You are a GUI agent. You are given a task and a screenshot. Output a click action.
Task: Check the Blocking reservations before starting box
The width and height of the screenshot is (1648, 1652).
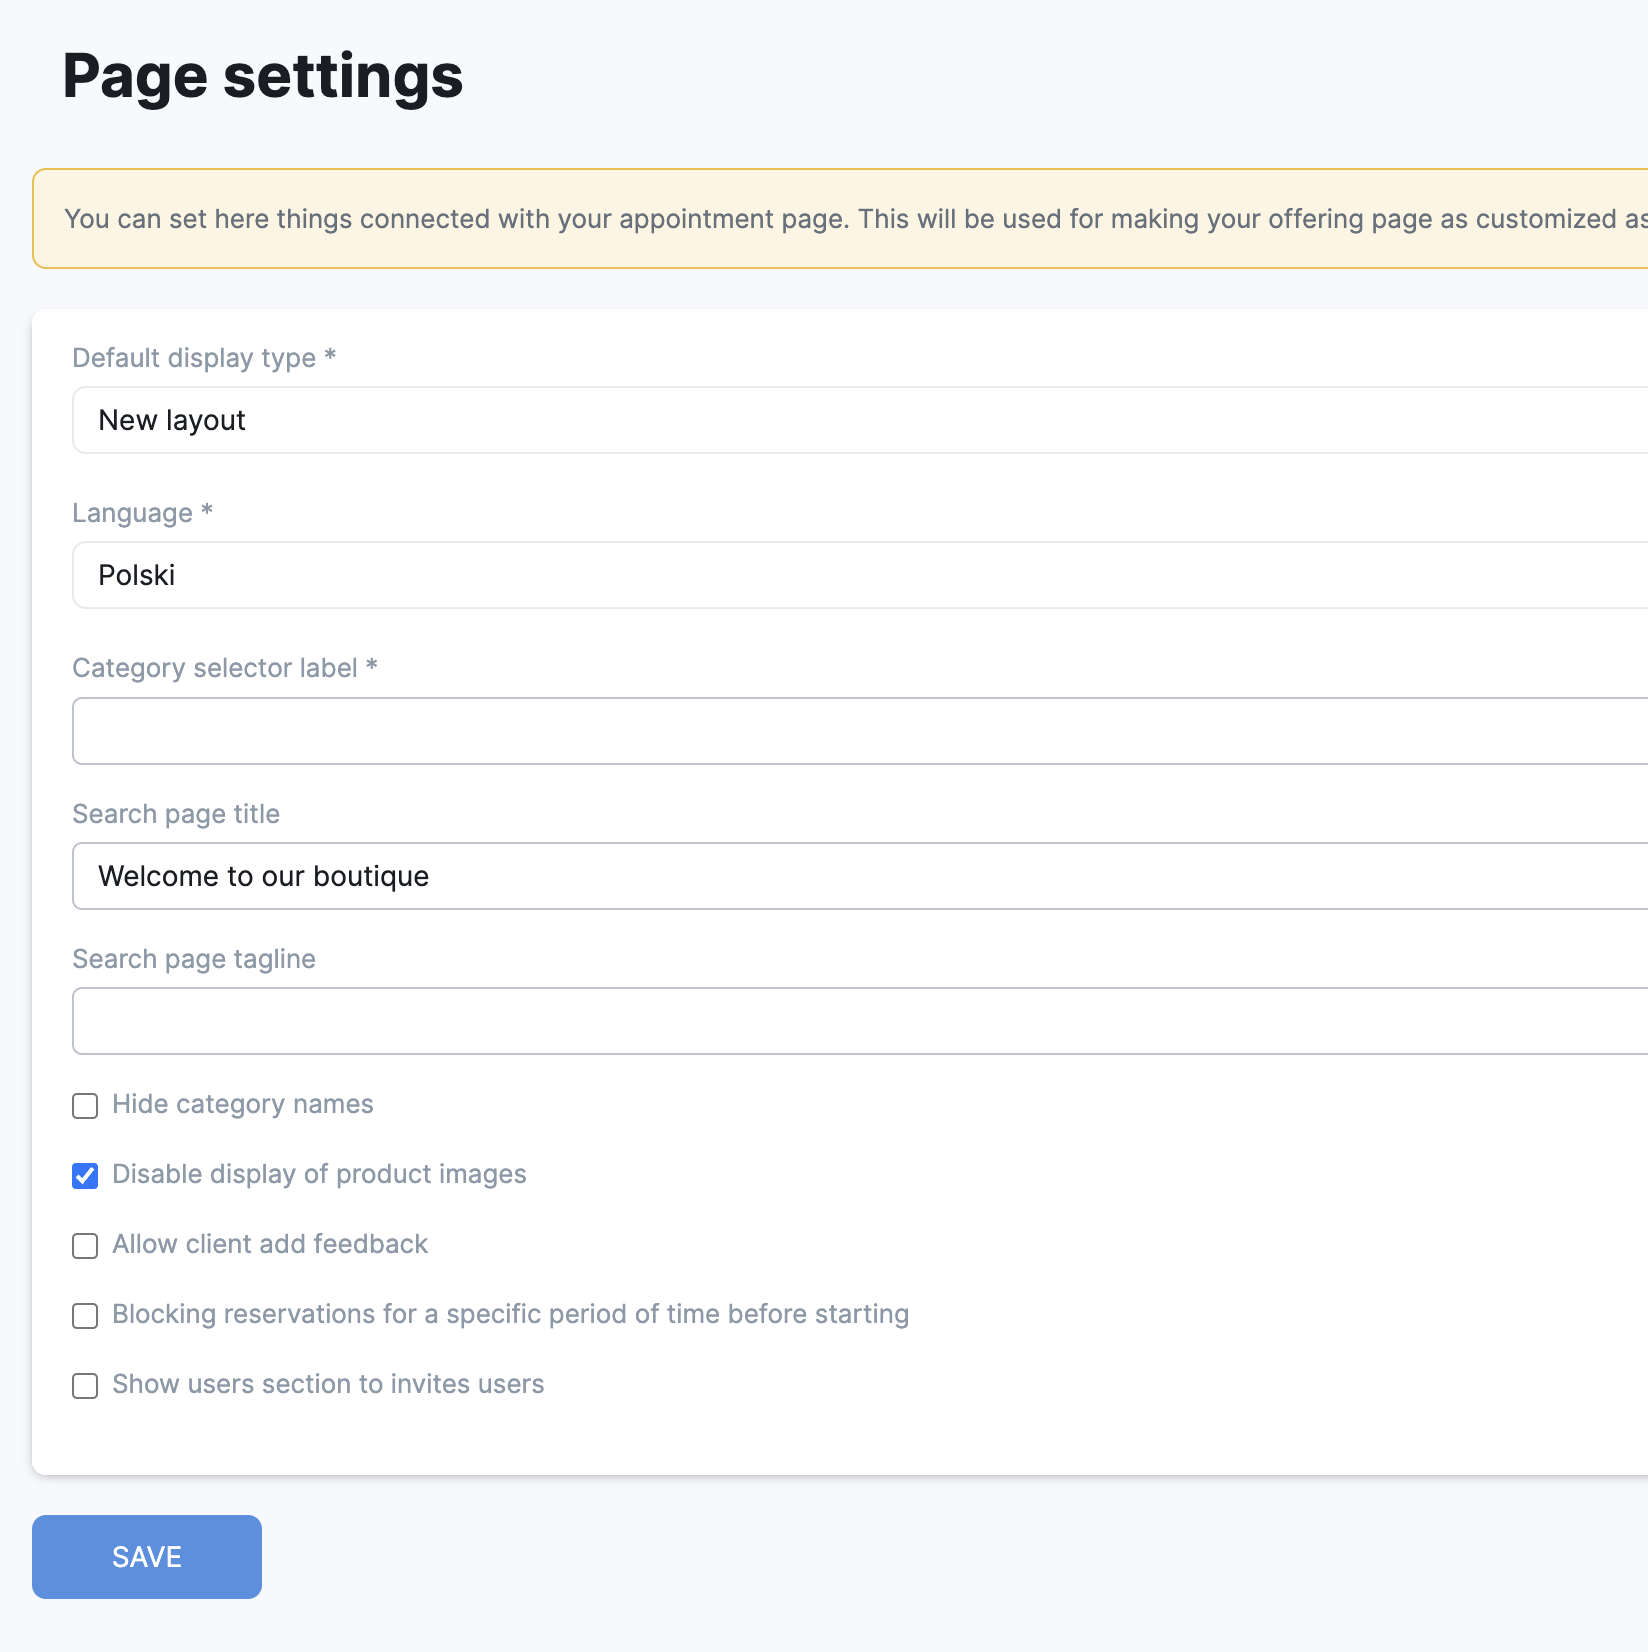(x=85, y=1316)
